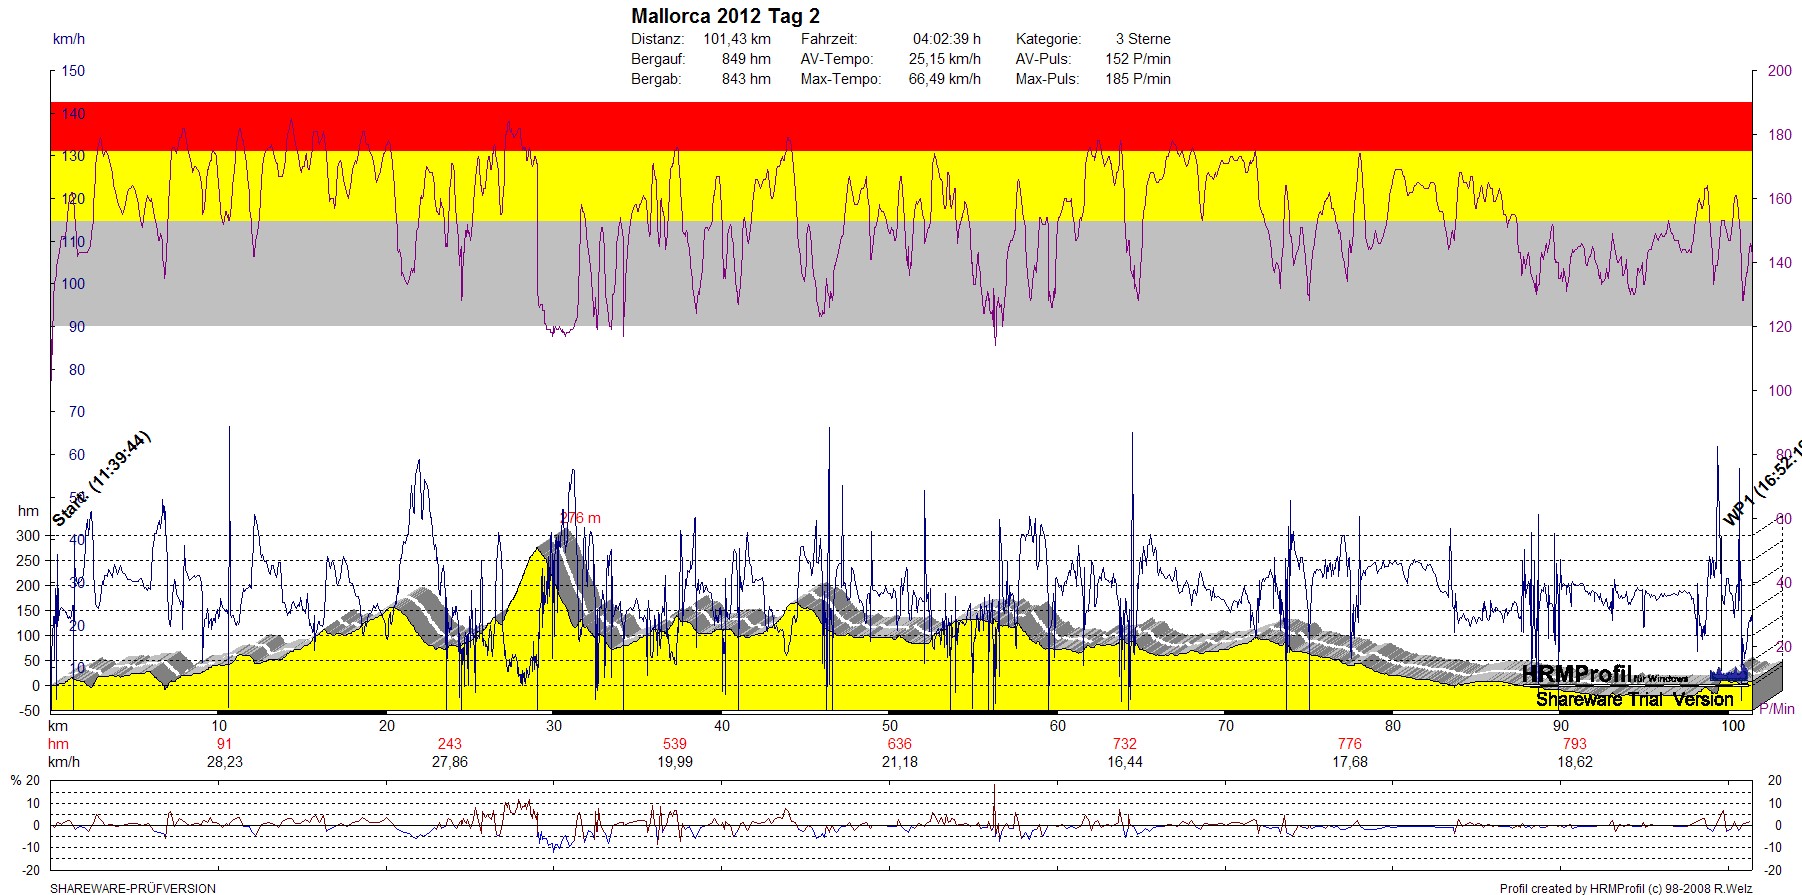The height and width of the screenshot is (895, 1802).
Task: Click the 50 km tick on distance axis
Action: tap(889, 726)
